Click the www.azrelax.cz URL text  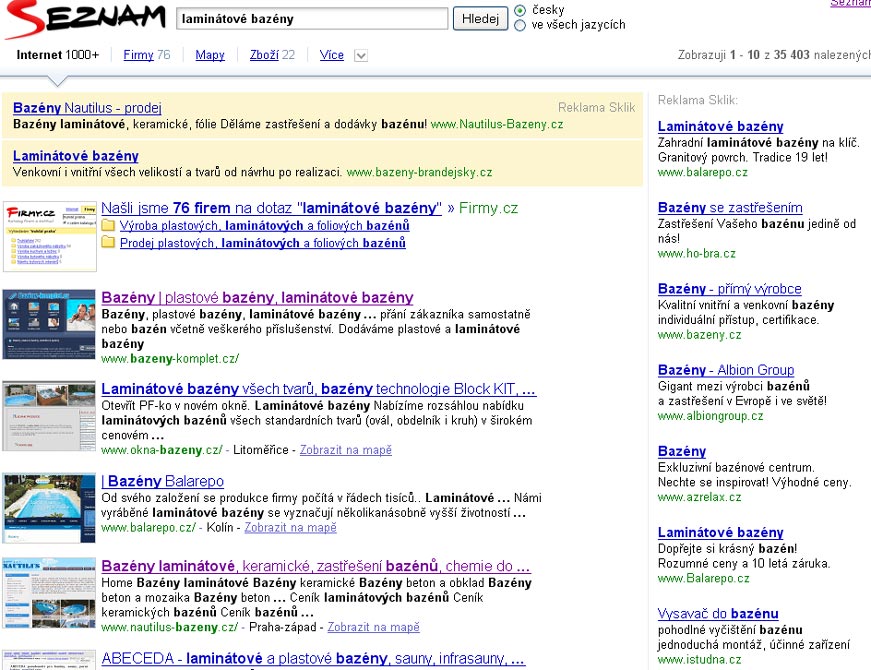[699, 497]
